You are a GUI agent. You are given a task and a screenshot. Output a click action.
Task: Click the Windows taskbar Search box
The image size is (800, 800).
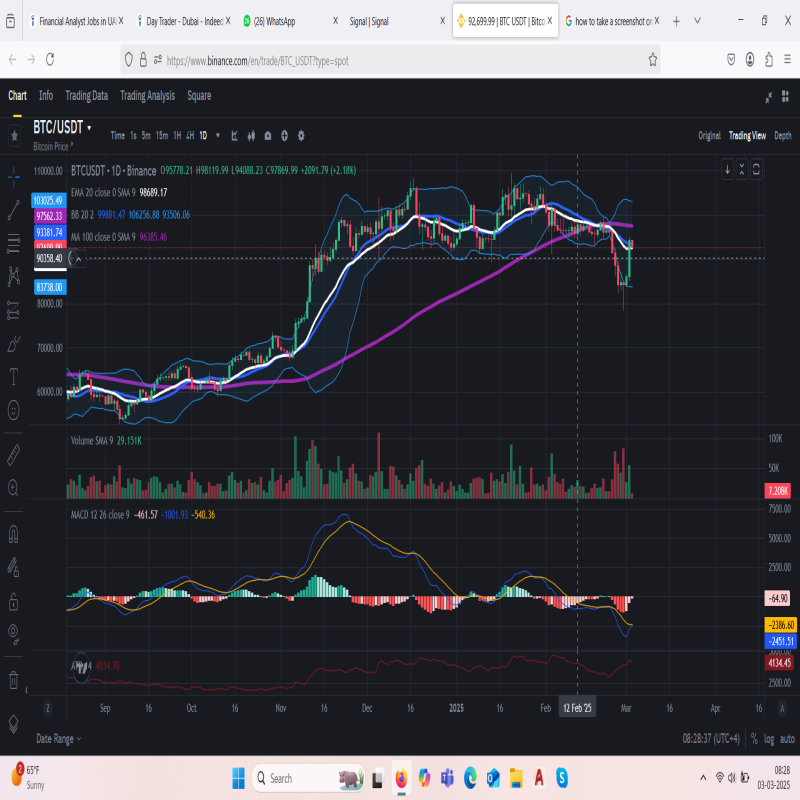click(x=308, y=778)
